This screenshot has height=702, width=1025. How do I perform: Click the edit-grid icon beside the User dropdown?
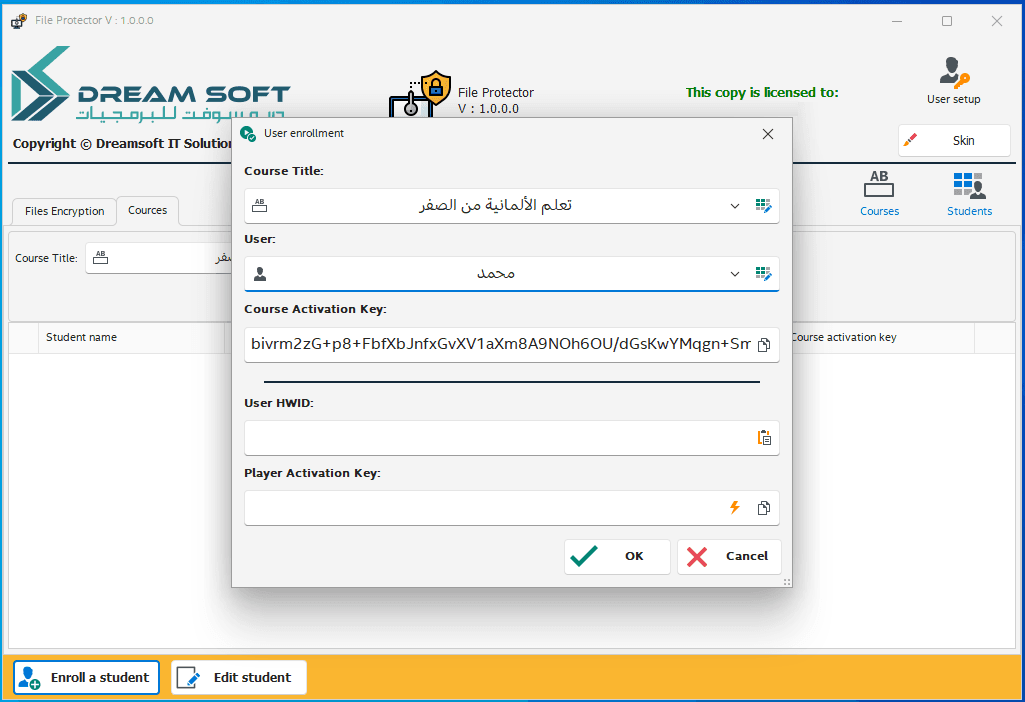(x=763, y=274)
